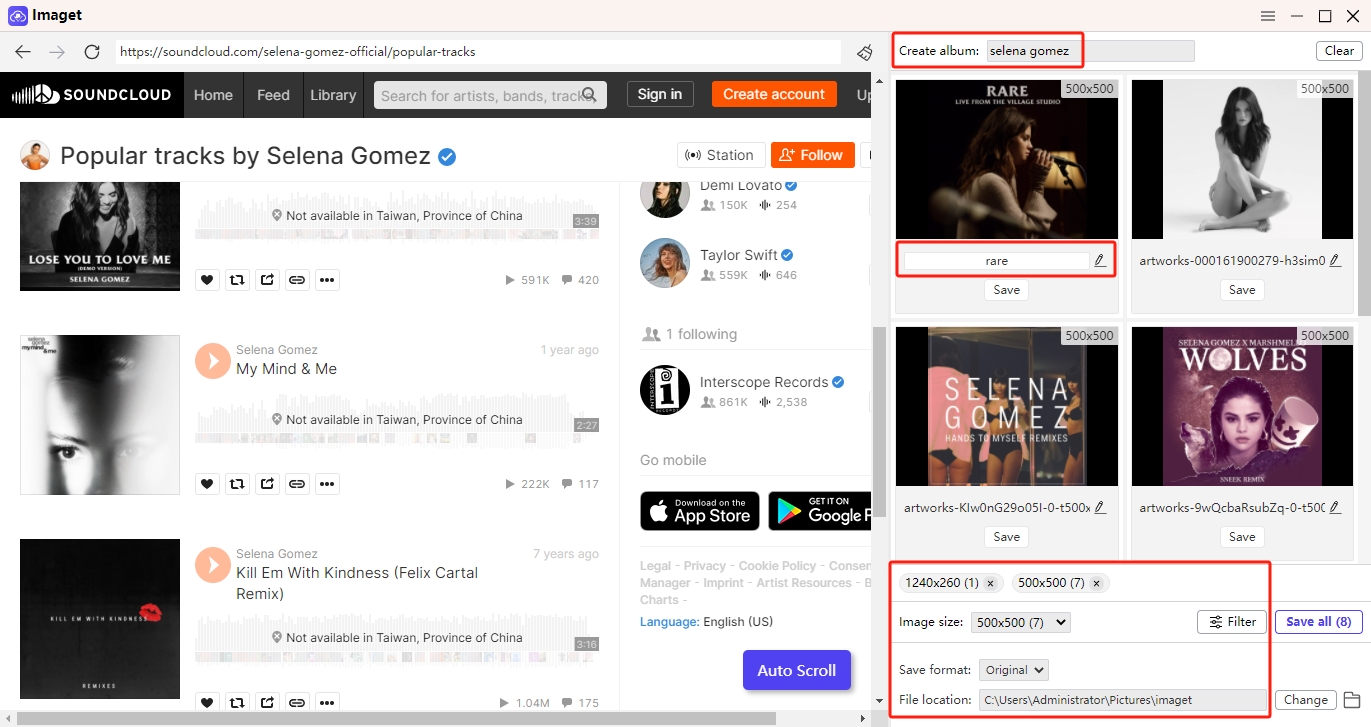Open the Privacy link
Screen dimensions: 1371x727
click(705, 566)
